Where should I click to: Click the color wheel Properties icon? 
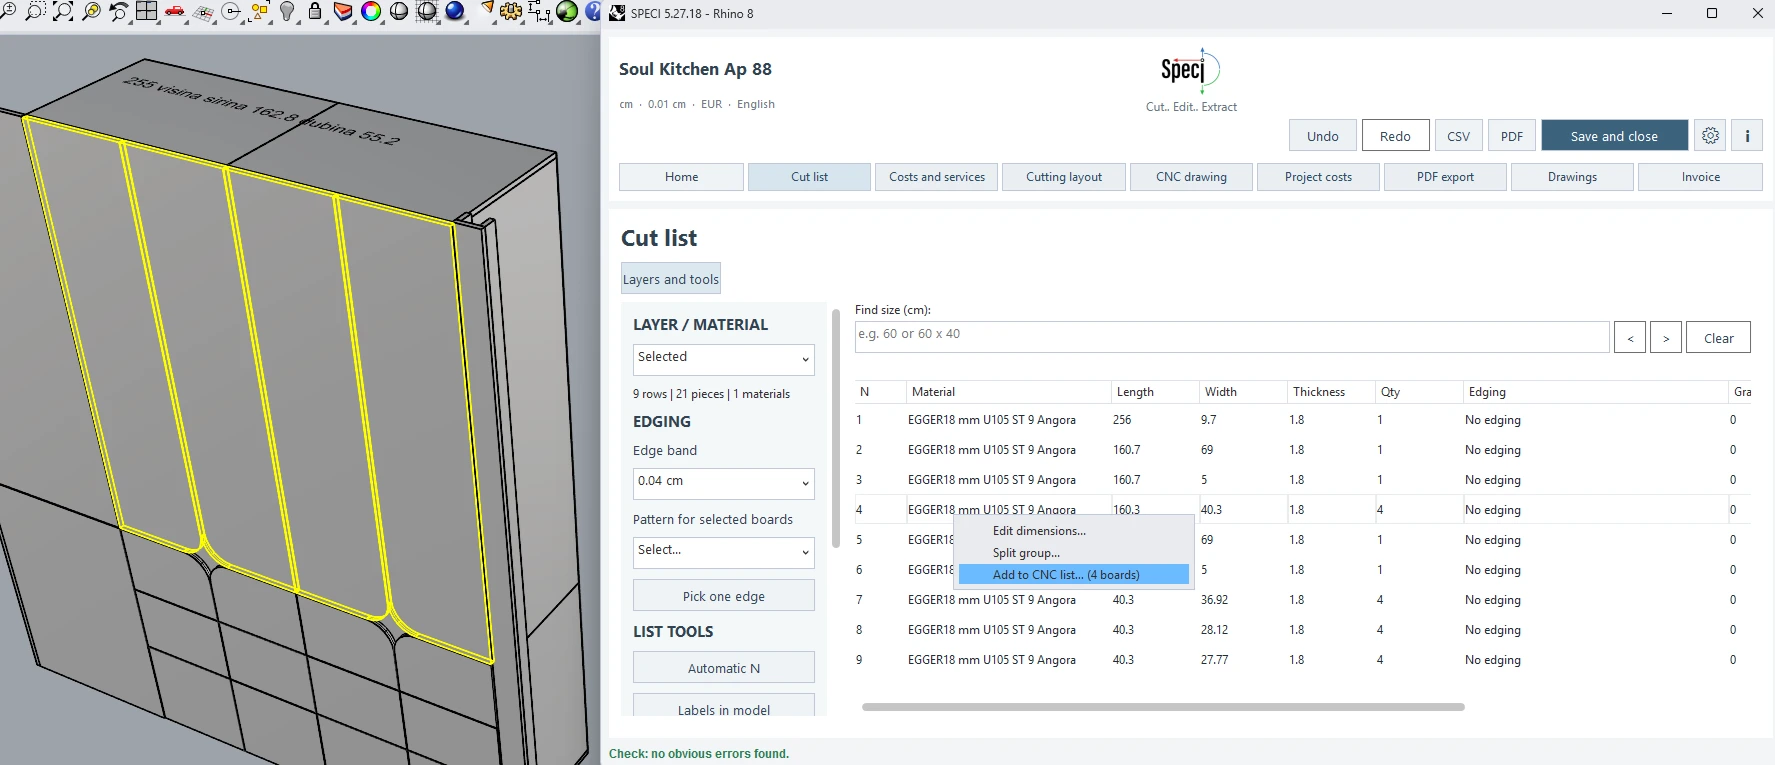click(x=371, y=11)
